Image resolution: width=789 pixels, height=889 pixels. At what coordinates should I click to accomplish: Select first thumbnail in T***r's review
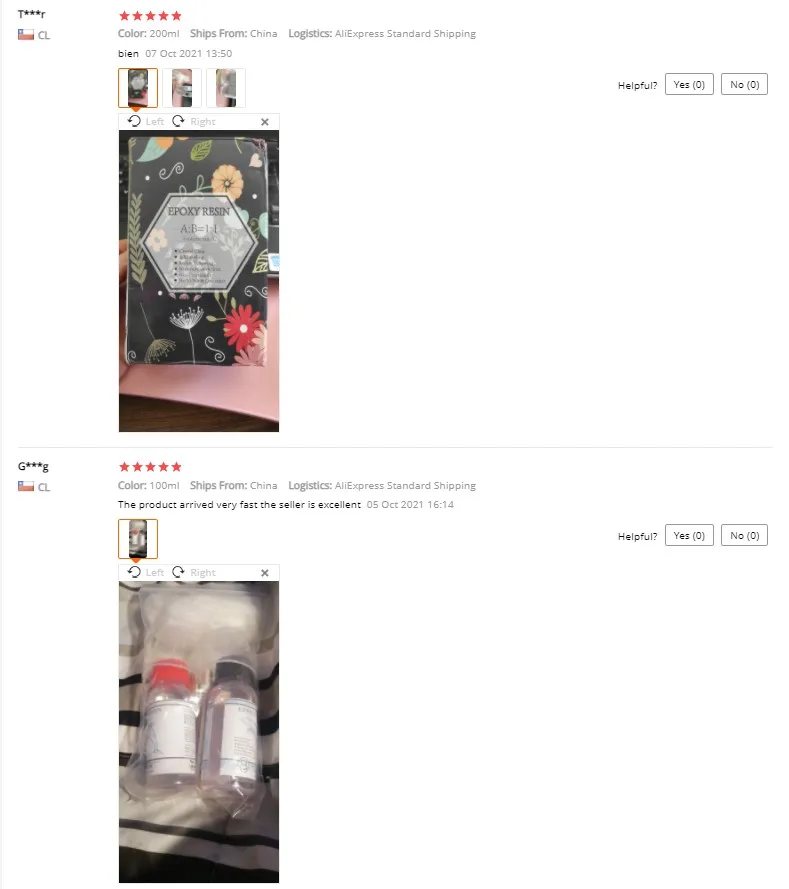point(138,88)
